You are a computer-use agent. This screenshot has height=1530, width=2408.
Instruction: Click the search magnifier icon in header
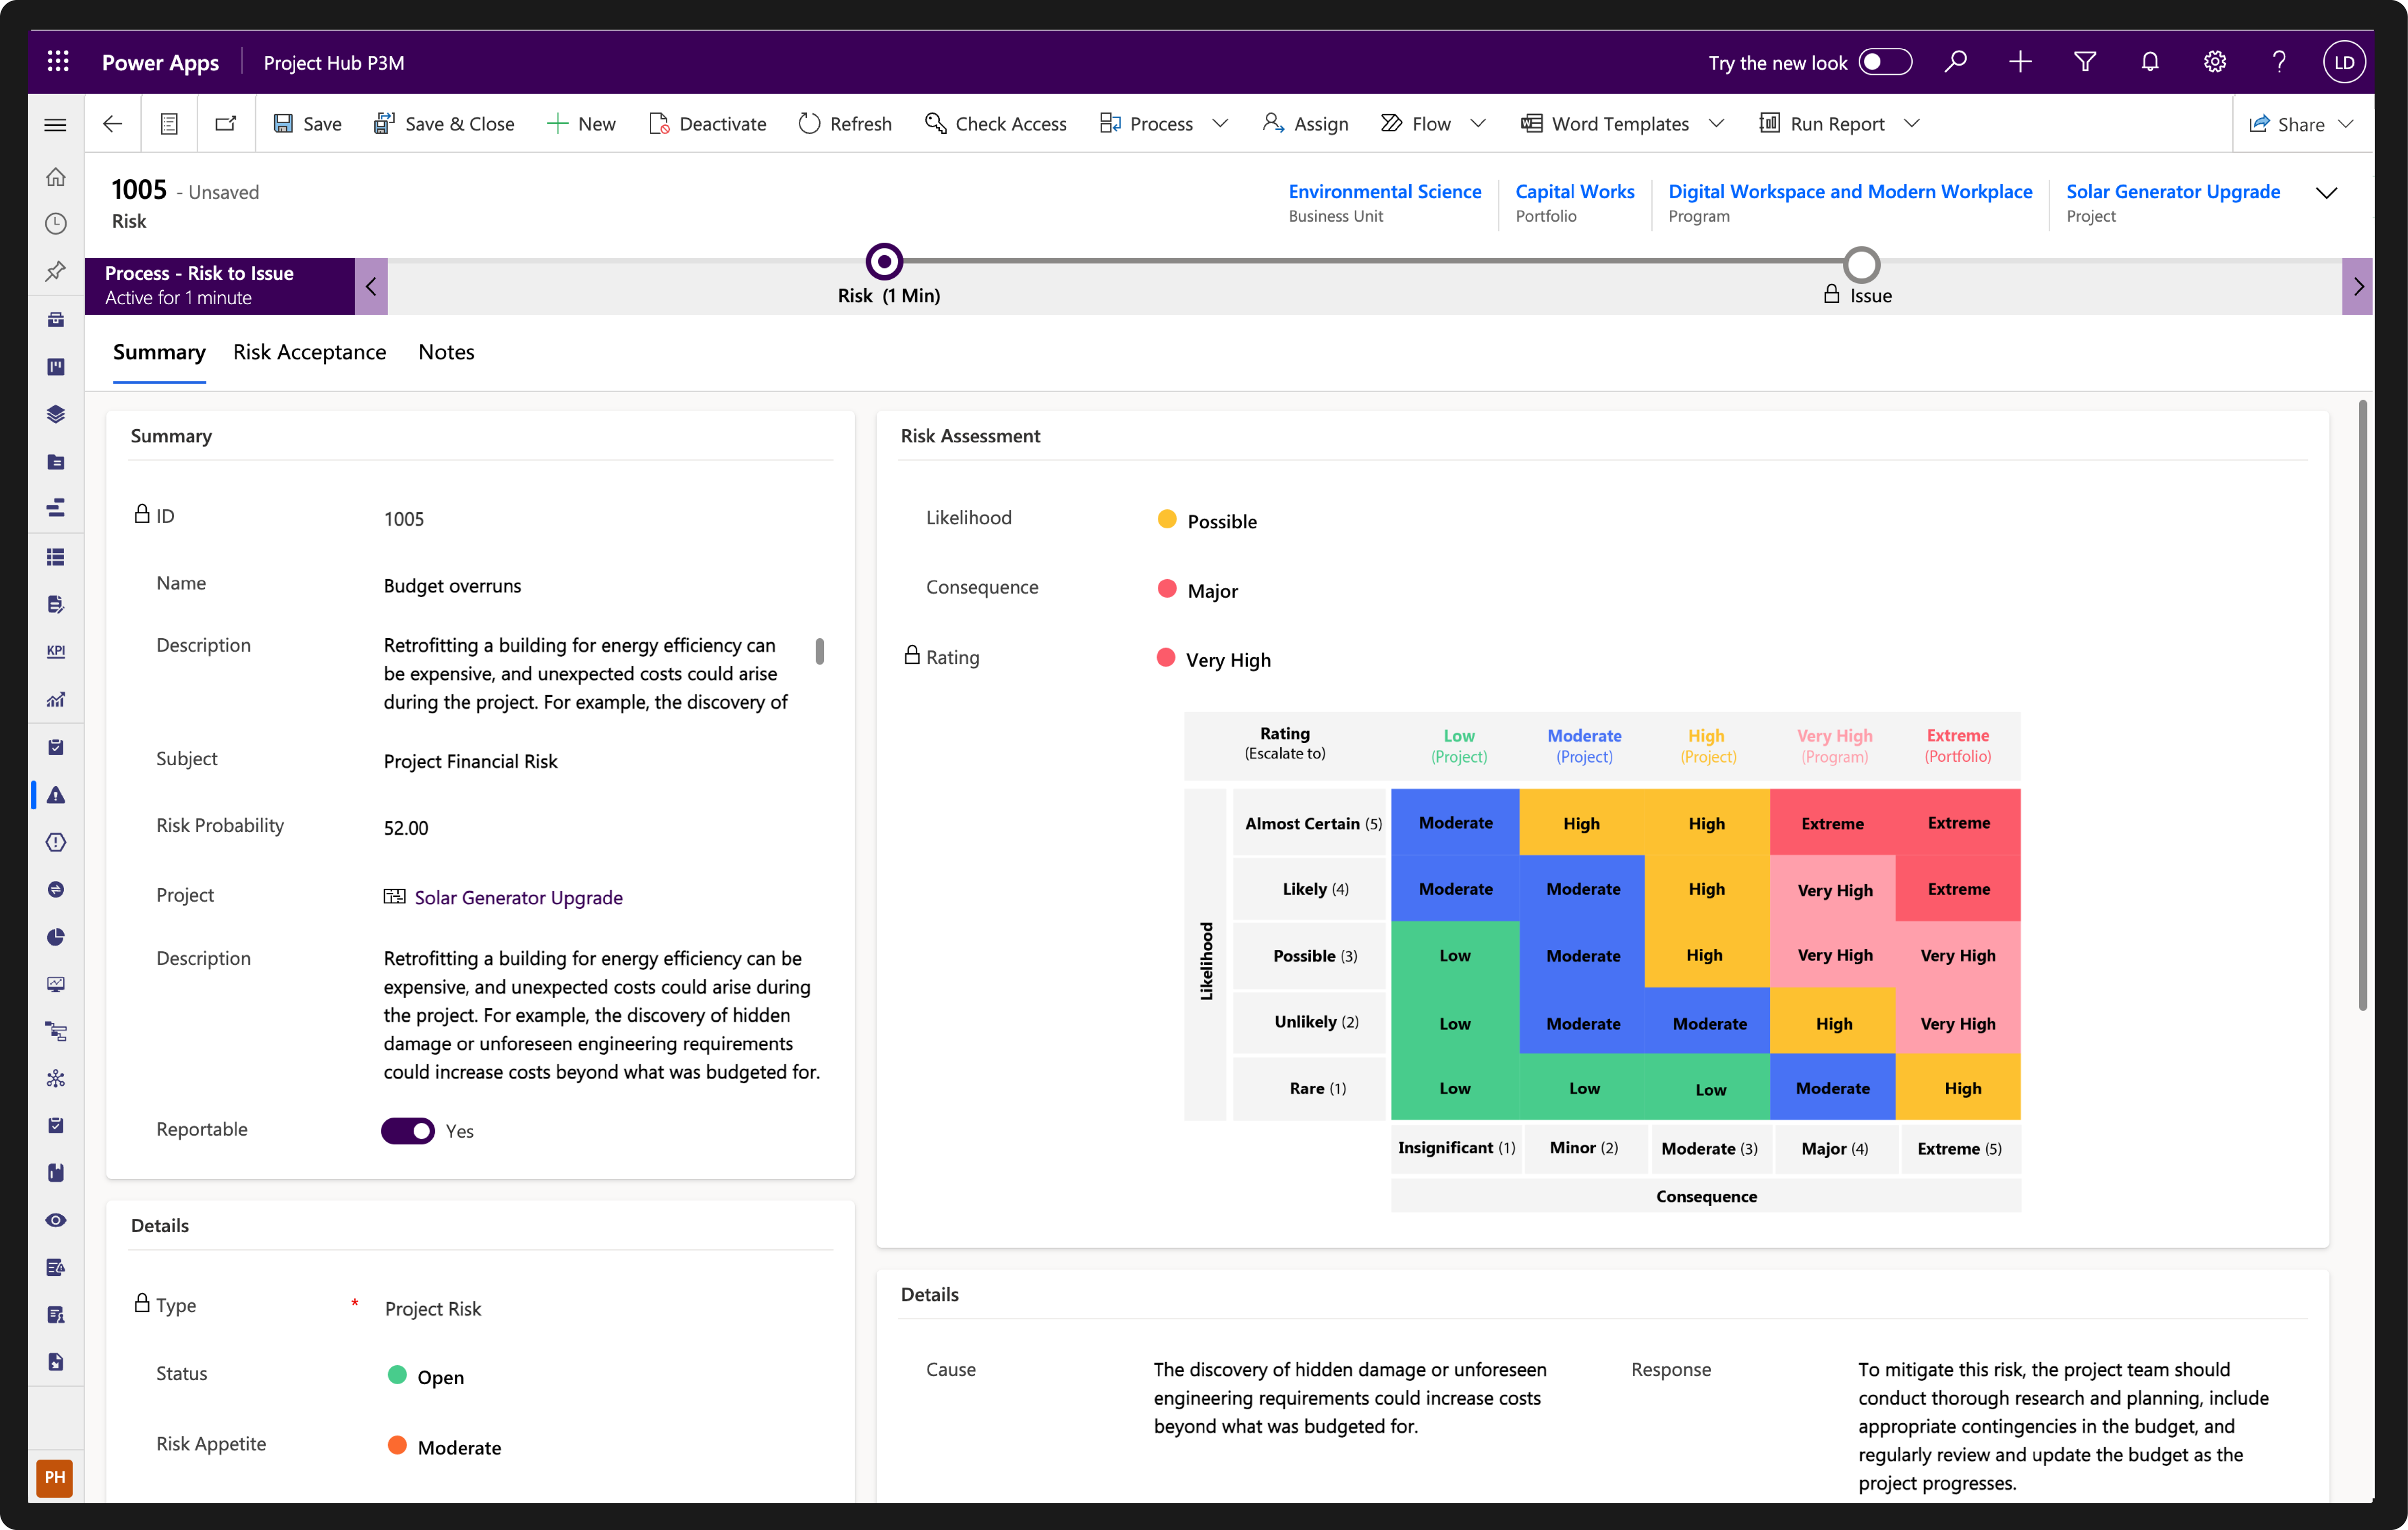(1955, 62)
